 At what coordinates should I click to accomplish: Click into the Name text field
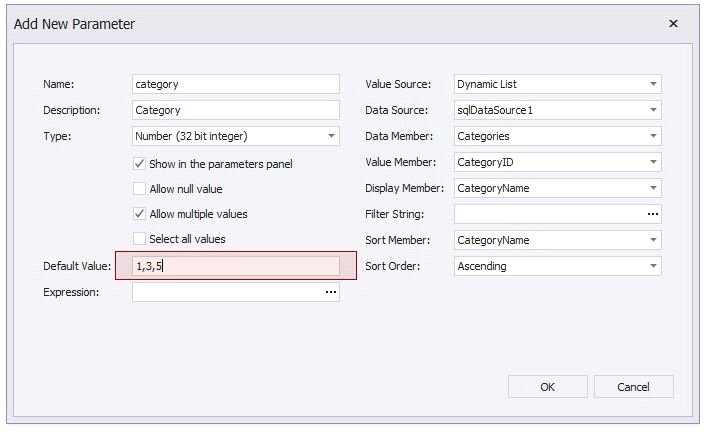point(235,85)
